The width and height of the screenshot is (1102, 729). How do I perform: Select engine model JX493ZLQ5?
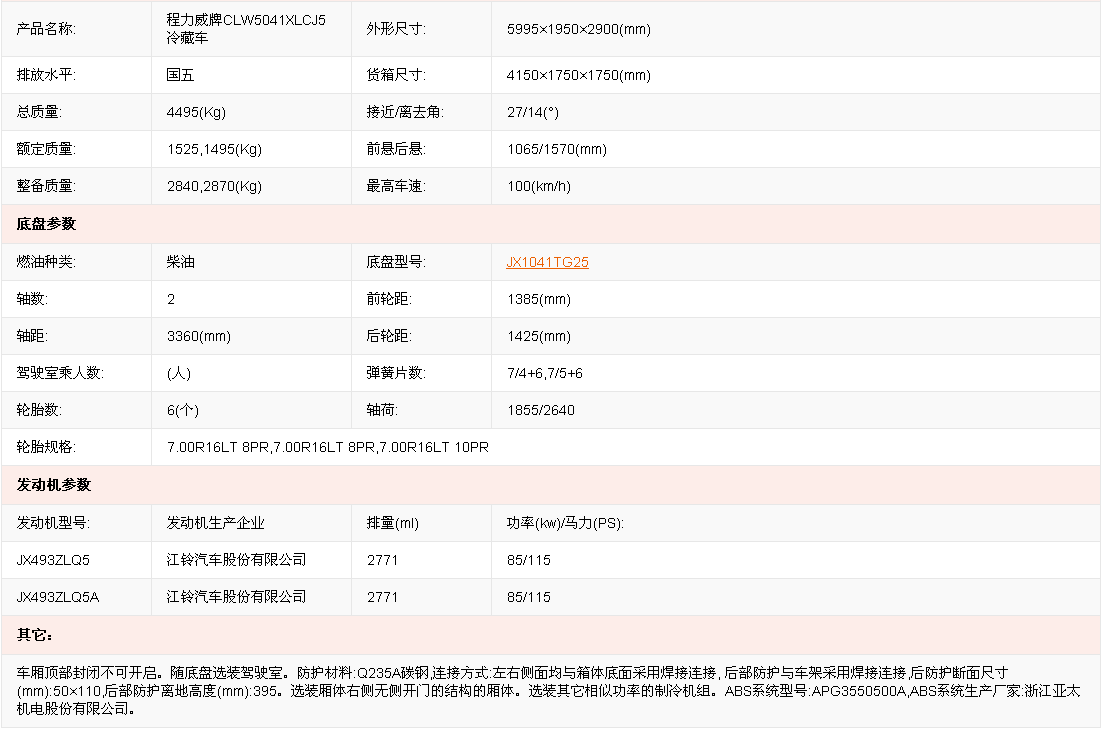(53, 560)
